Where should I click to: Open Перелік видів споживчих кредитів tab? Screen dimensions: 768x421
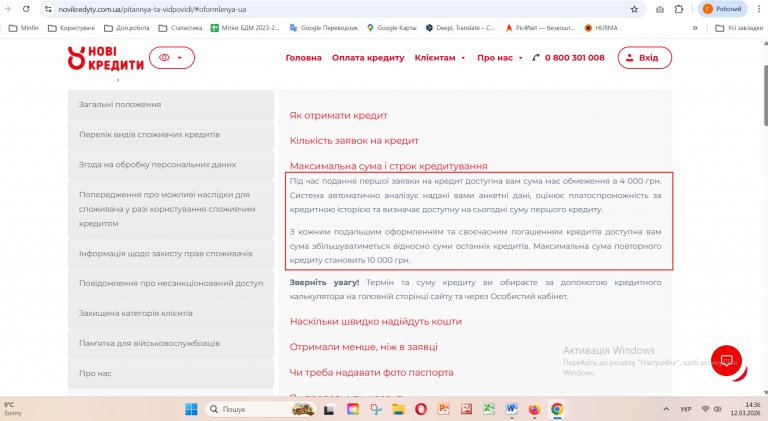click(170, 135)
